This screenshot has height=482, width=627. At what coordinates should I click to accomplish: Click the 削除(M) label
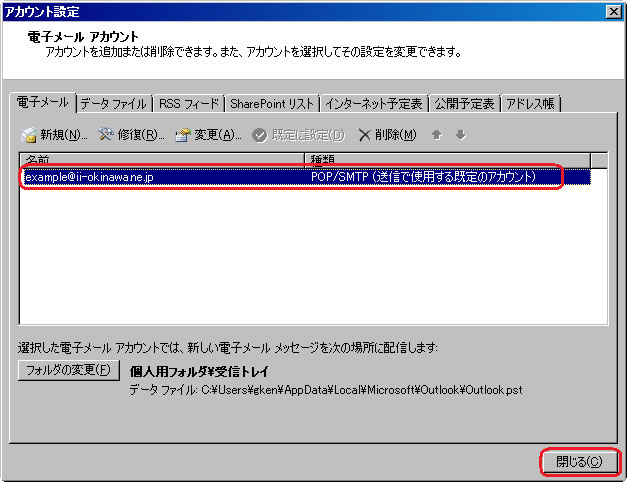[x=395, y=135]
